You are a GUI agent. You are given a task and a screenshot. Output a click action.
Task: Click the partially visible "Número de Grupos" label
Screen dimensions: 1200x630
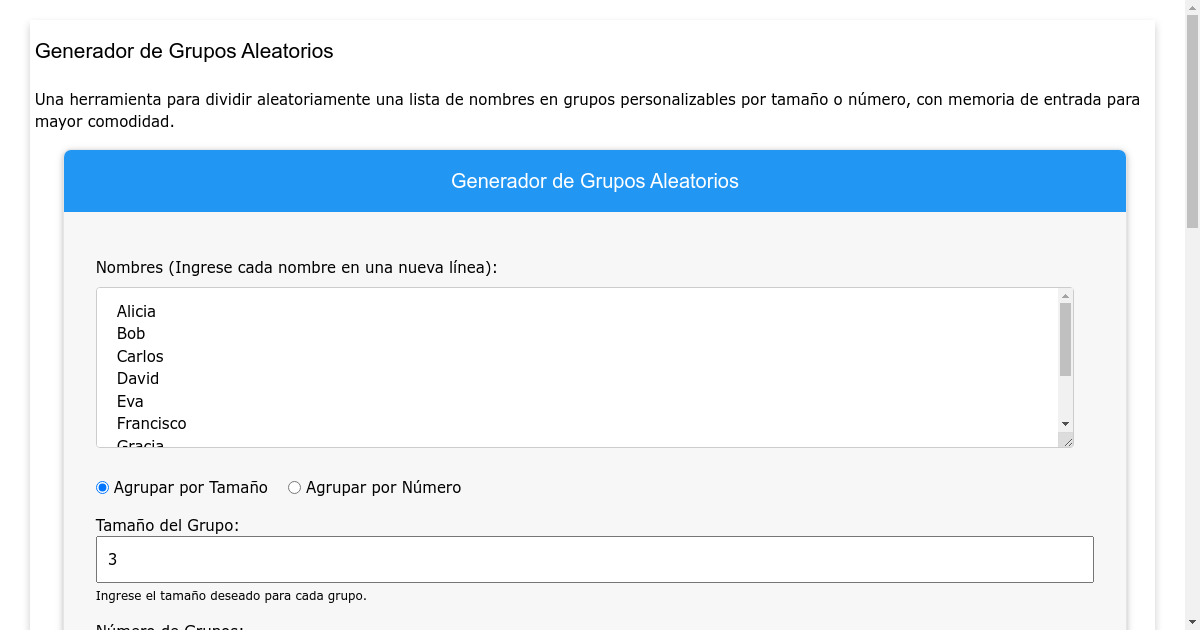click(169, 626)
